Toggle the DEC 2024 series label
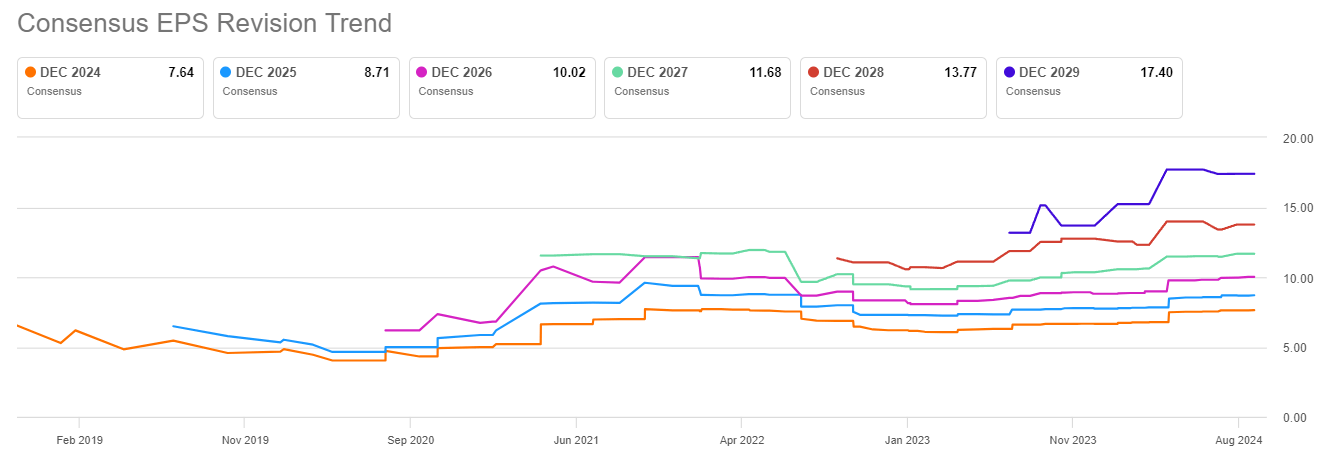This screenshot has height=469, width=1328. click(70, 72)
